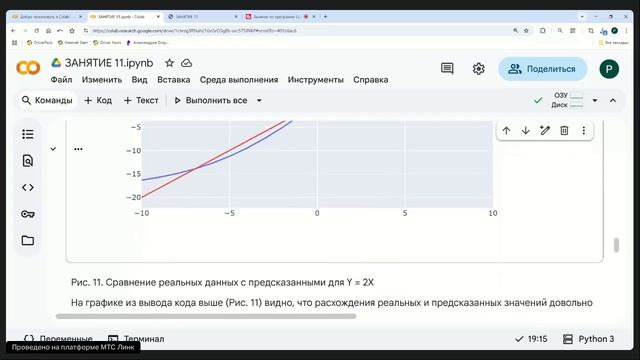Image resolution: width=640 pixels, height=360 pixels.
Task: Open the table of contents panel
Action: tap(28, 134)
